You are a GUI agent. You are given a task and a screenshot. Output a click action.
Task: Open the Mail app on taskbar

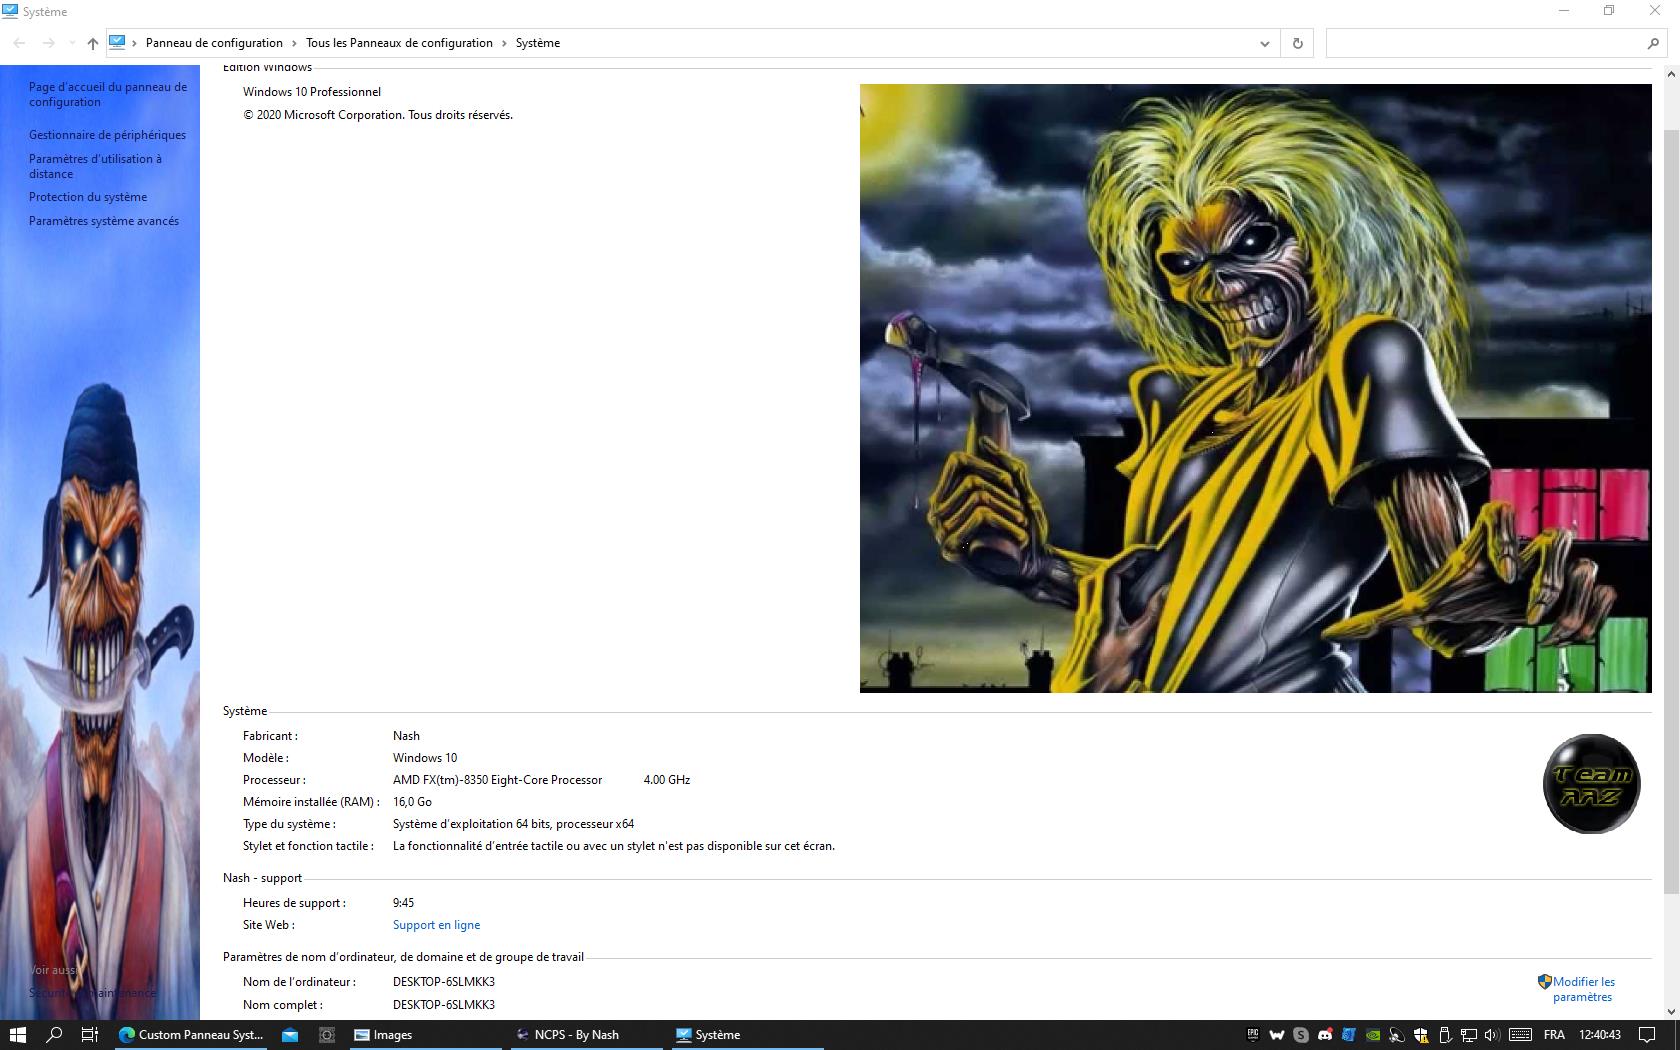click(x=290, y=1035)
